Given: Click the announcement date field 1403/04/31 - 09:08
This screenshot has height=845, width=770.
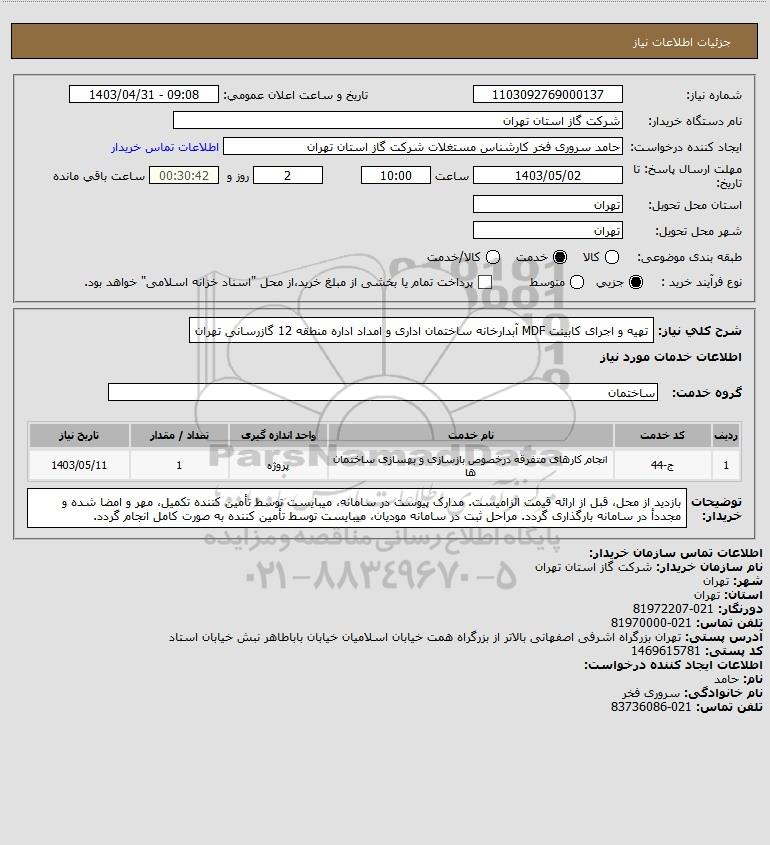Looking at the screenshot, I should coord(144,94).
